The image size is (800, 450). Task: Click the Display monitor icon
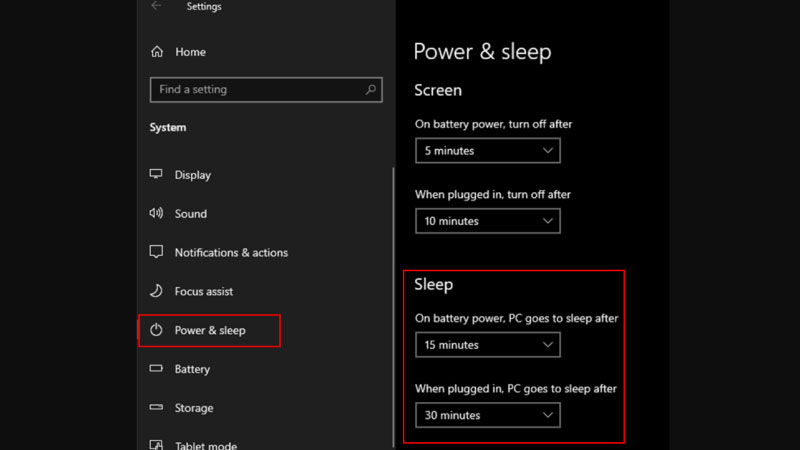(x=156, y=174)
